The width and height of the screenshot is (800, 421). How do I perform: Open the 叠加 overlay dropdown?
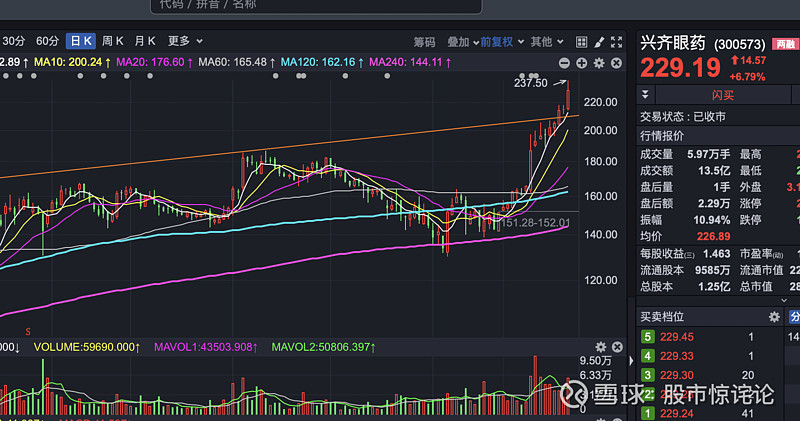click(x=462, y=42)
